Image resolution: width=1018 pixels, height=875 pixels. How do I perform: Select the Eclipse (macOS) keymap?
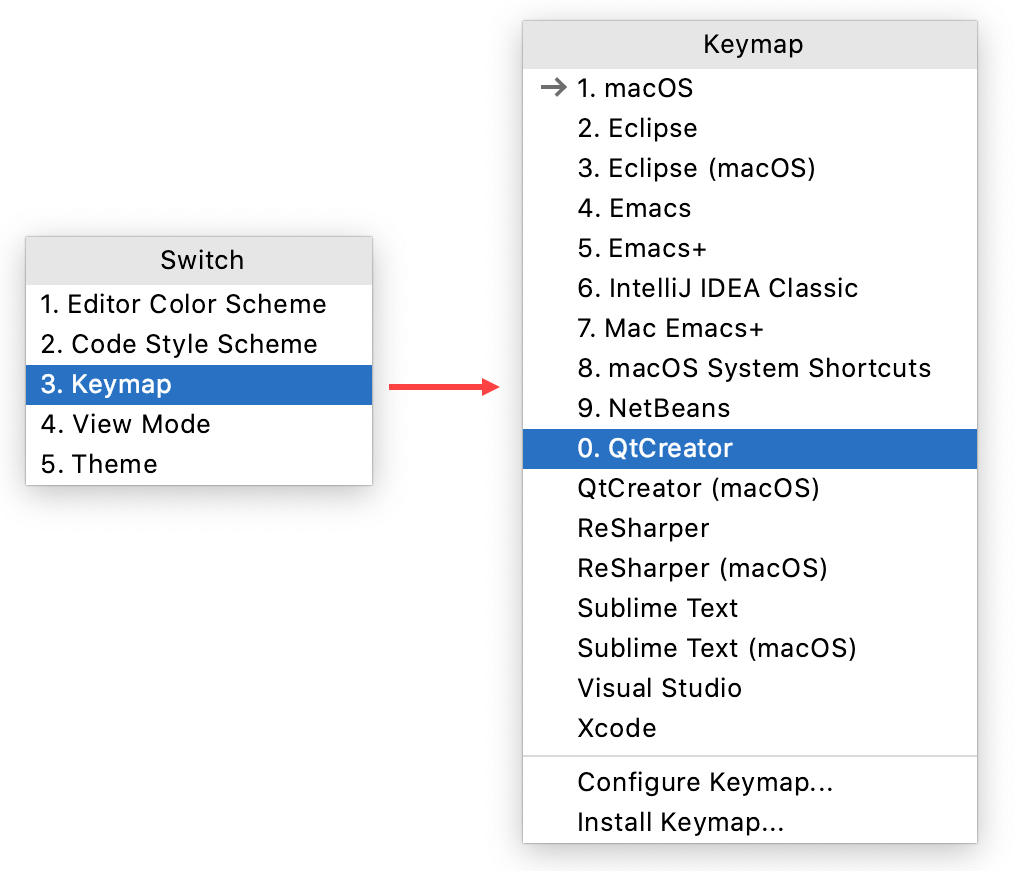pos(695,168)
